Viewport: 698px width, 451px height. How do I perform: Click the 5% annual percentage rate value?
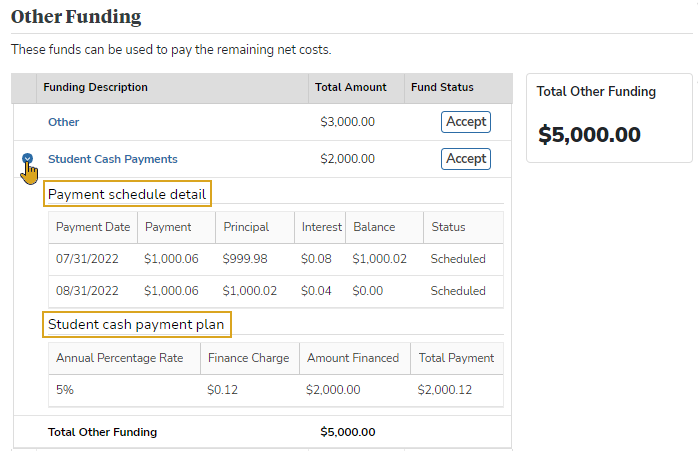[x=65, y=390]
